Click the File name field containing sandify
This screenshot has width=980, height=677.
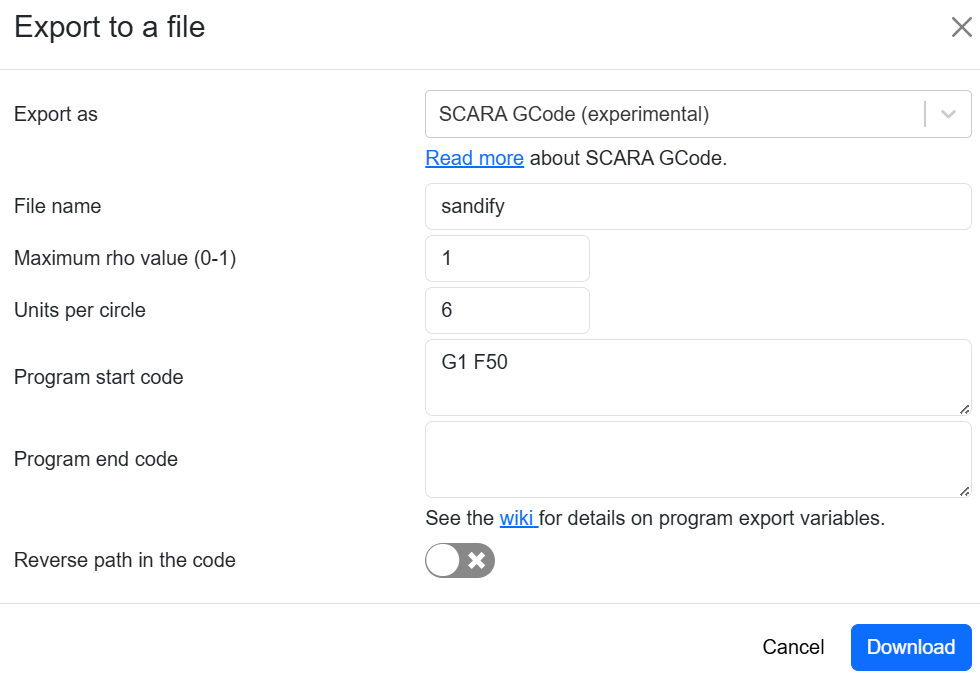pos(697,207)
